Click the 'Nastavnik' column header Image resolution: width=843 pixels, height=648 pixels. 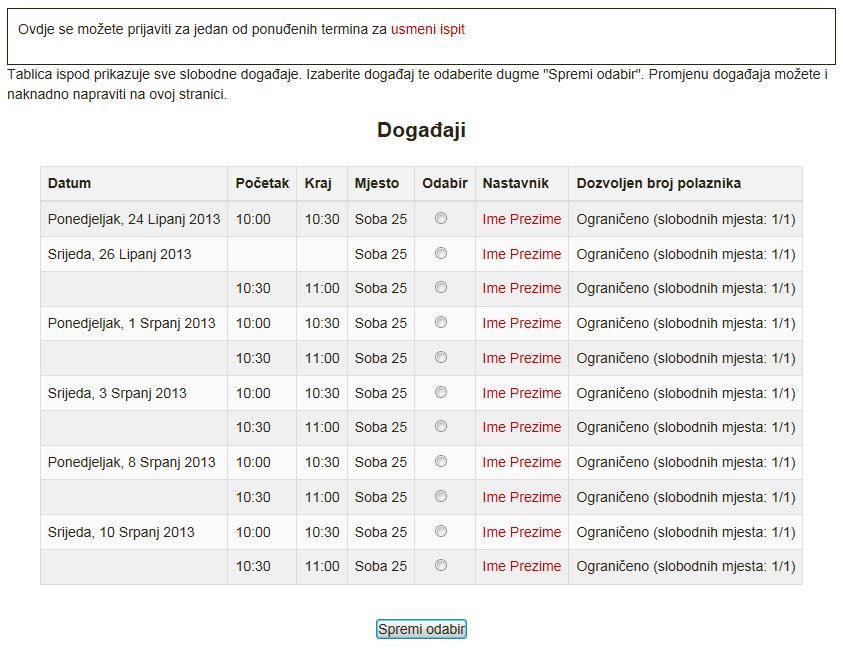pyautogui.click(x=516, y=183)
